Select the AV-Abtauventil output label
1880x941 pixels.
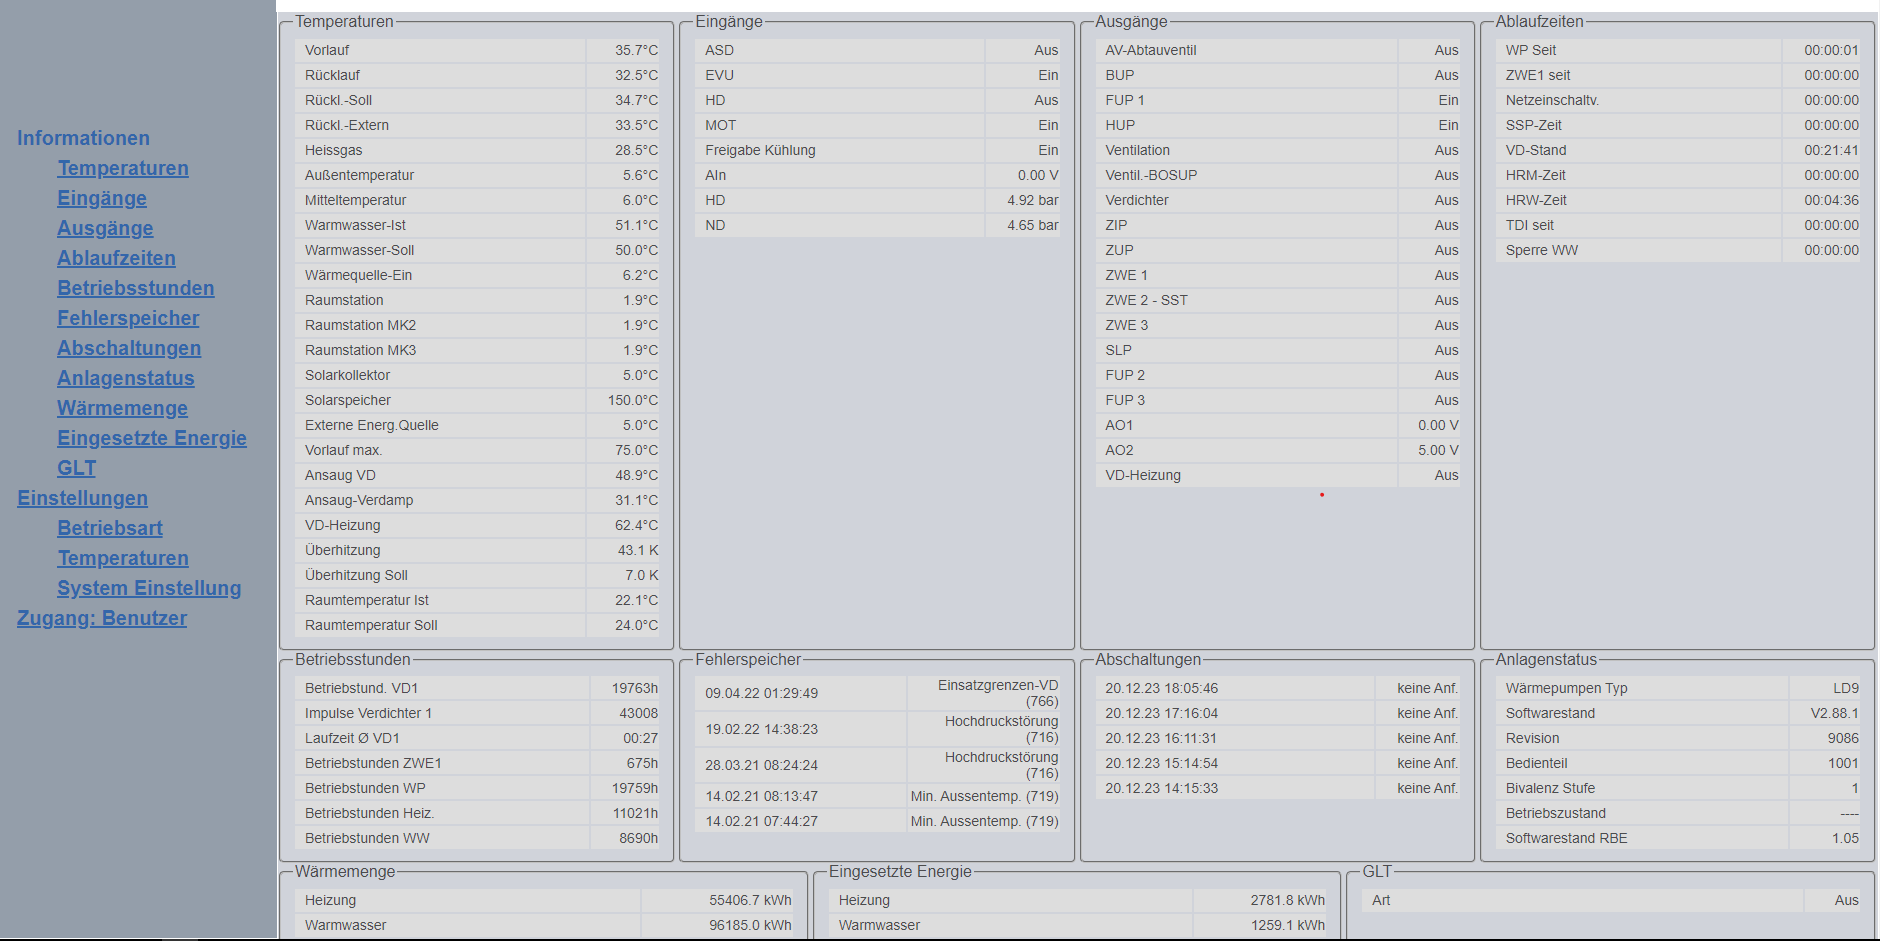tap(1151, 50)
